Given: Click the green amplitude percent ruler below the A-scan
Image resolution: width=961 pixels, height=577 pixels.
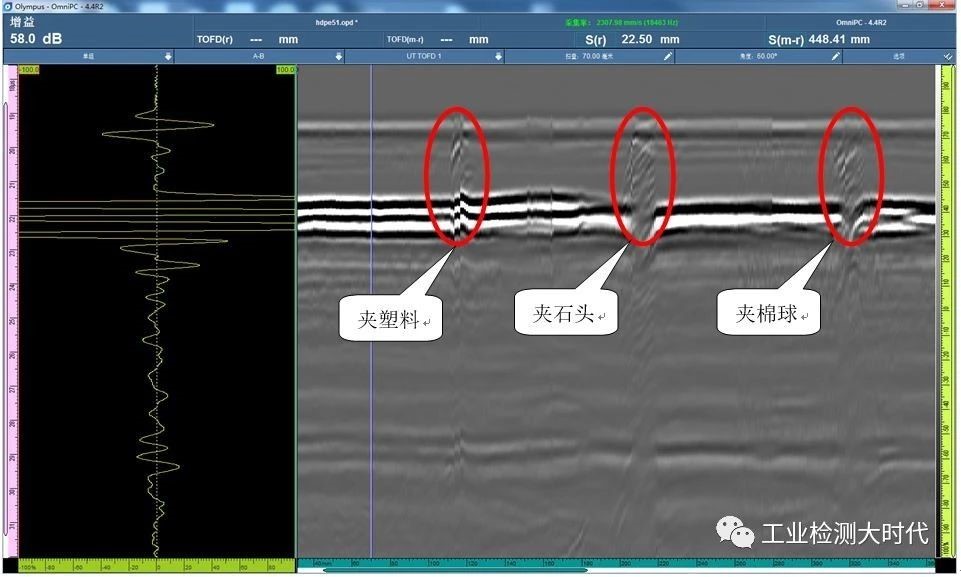Looking at the screenshot, I should (x=156, y=565).
